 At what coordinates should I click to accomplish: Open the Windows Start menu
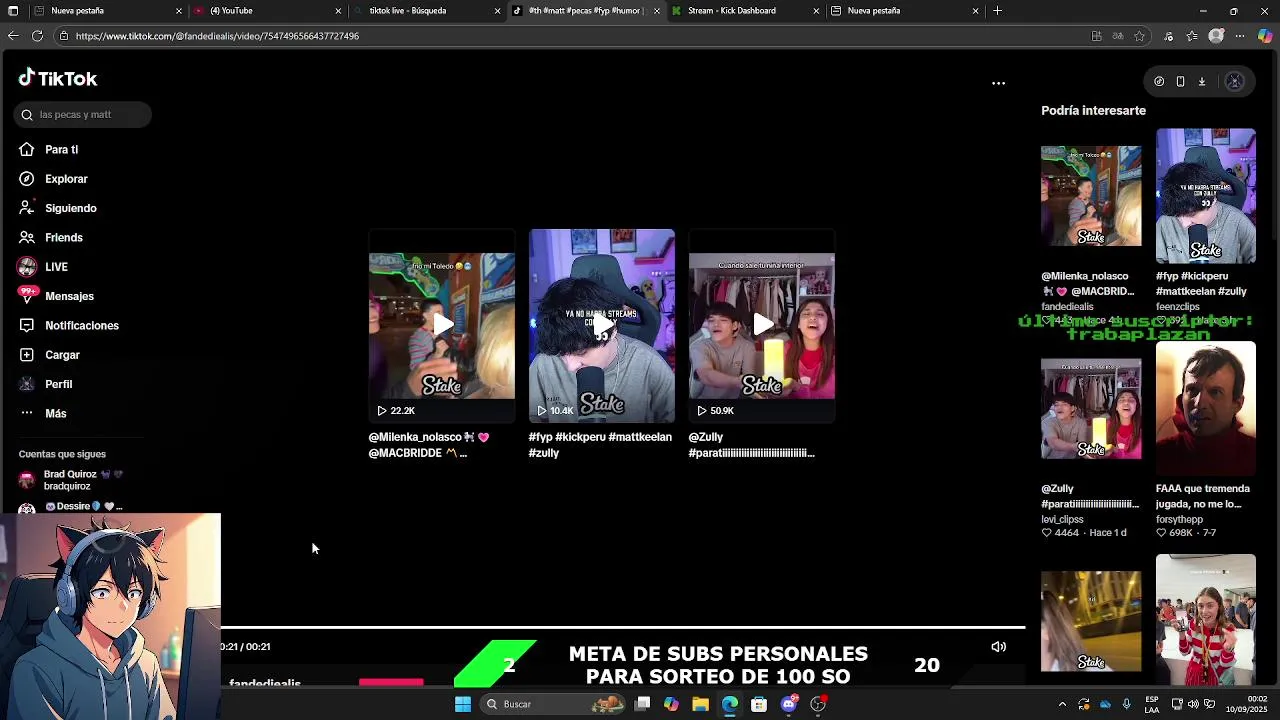pos(463,704)
